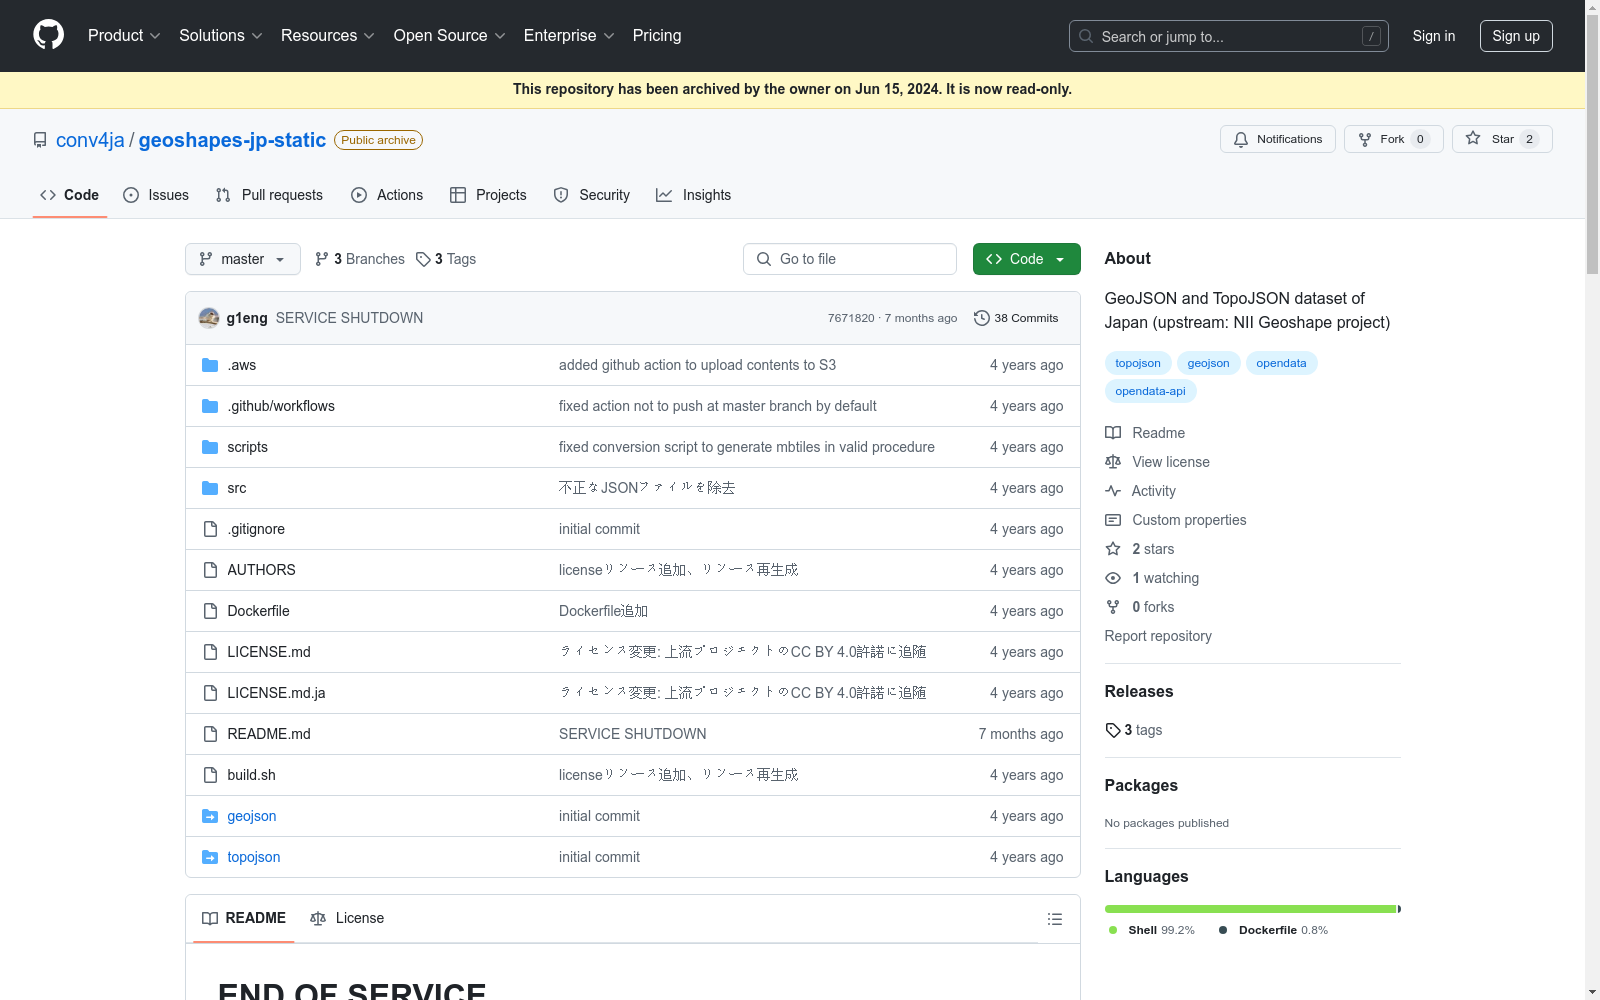Click the geojson symlink folder icon

tap(210, 816)
